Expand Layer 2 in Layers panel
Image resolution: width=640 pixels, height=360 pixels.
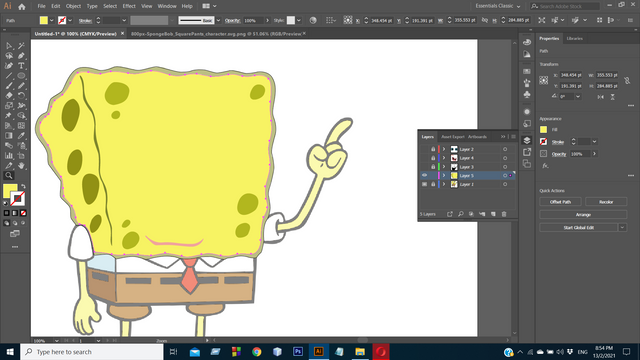[444, 149]
